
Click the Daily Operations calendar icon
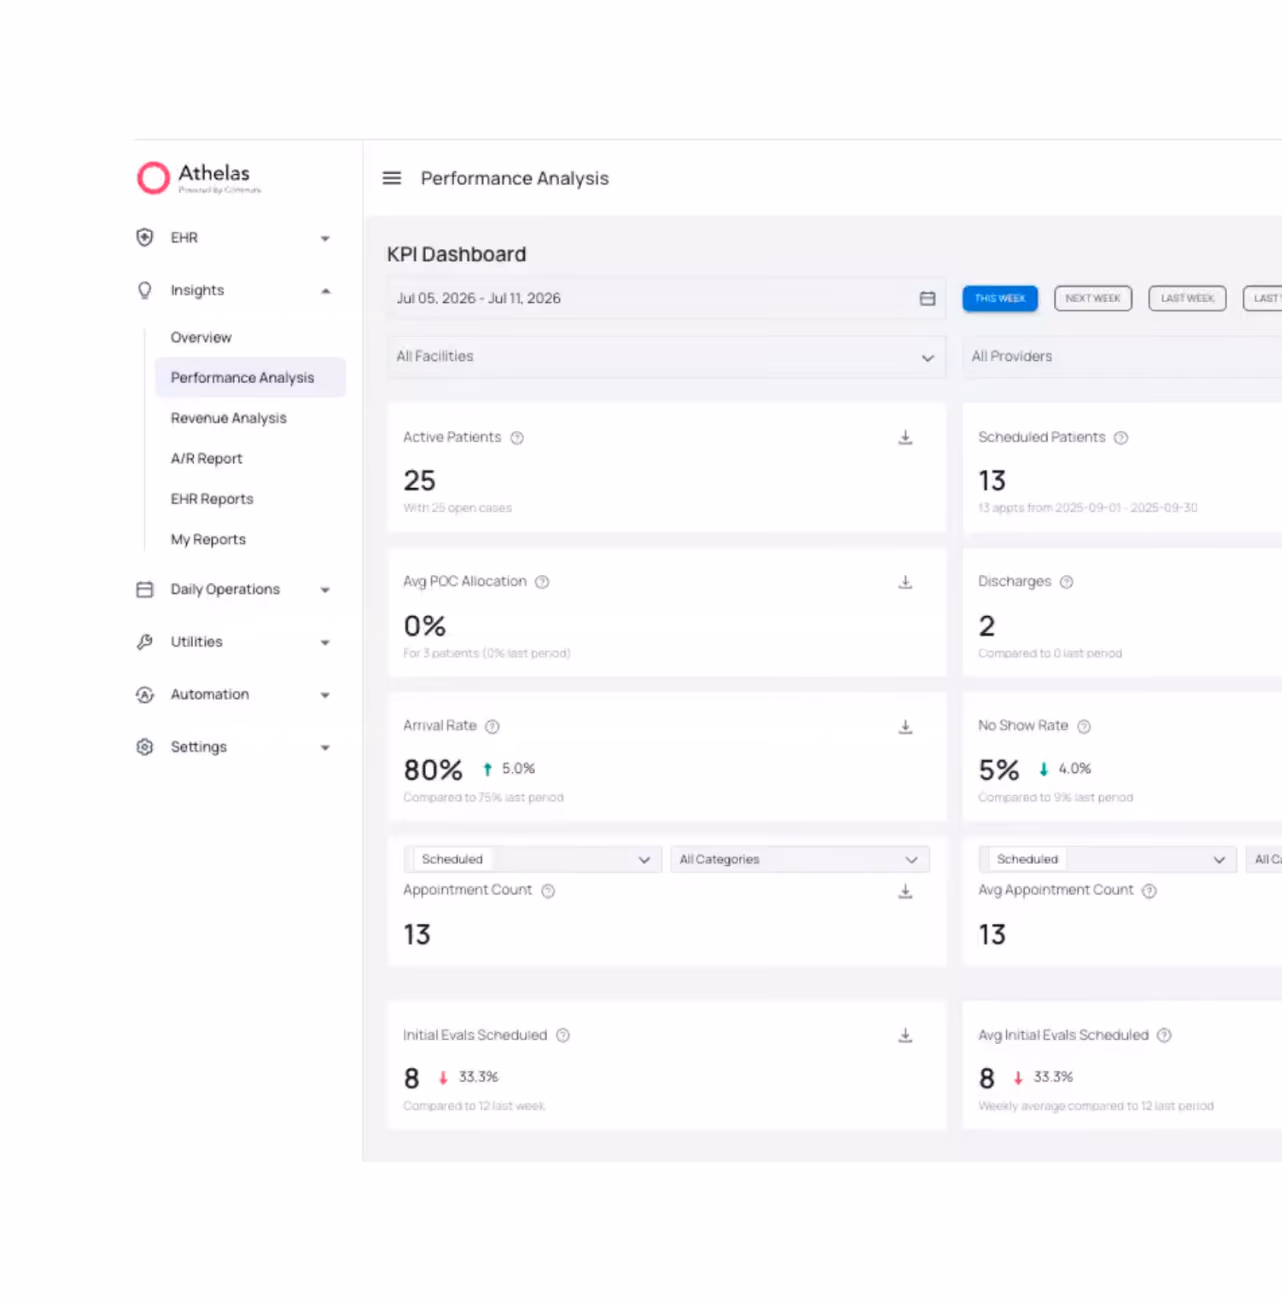coord(145,589)
